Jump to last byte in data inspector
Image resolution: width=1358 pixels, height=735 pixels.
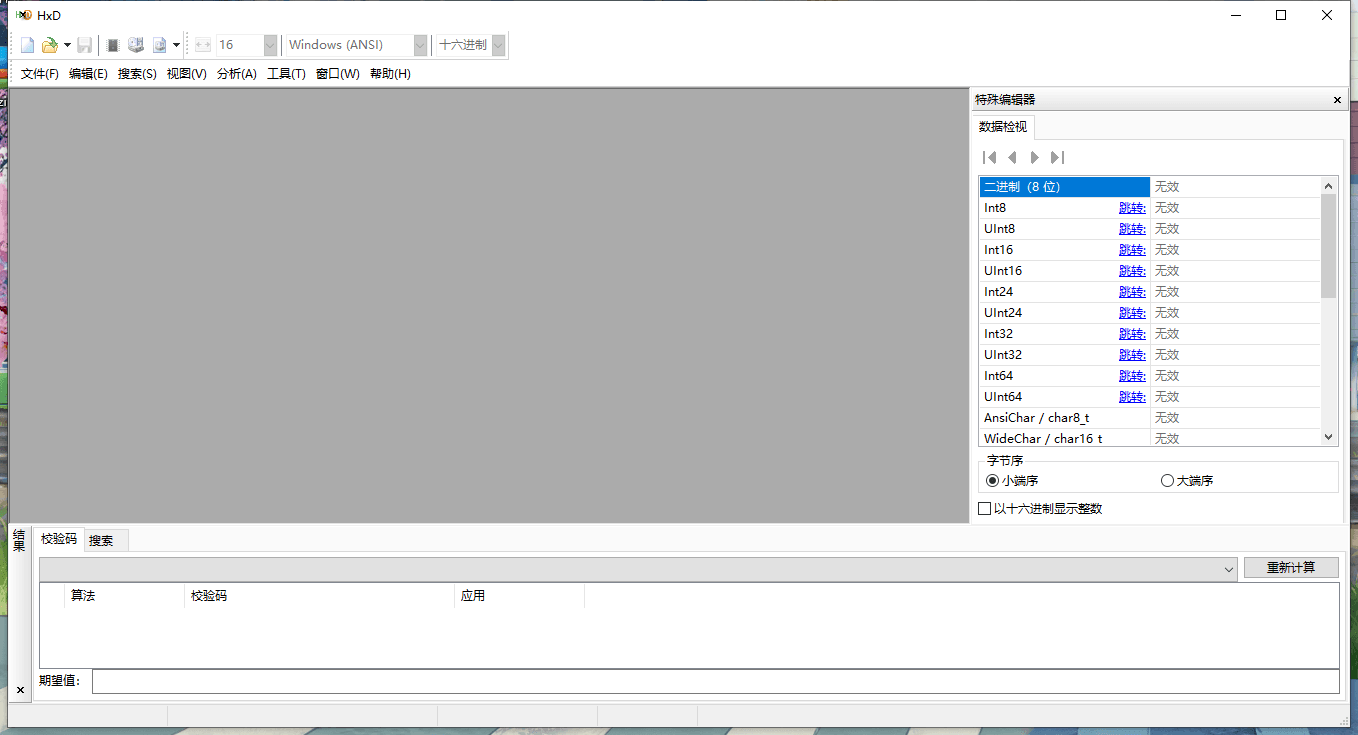1058,157
